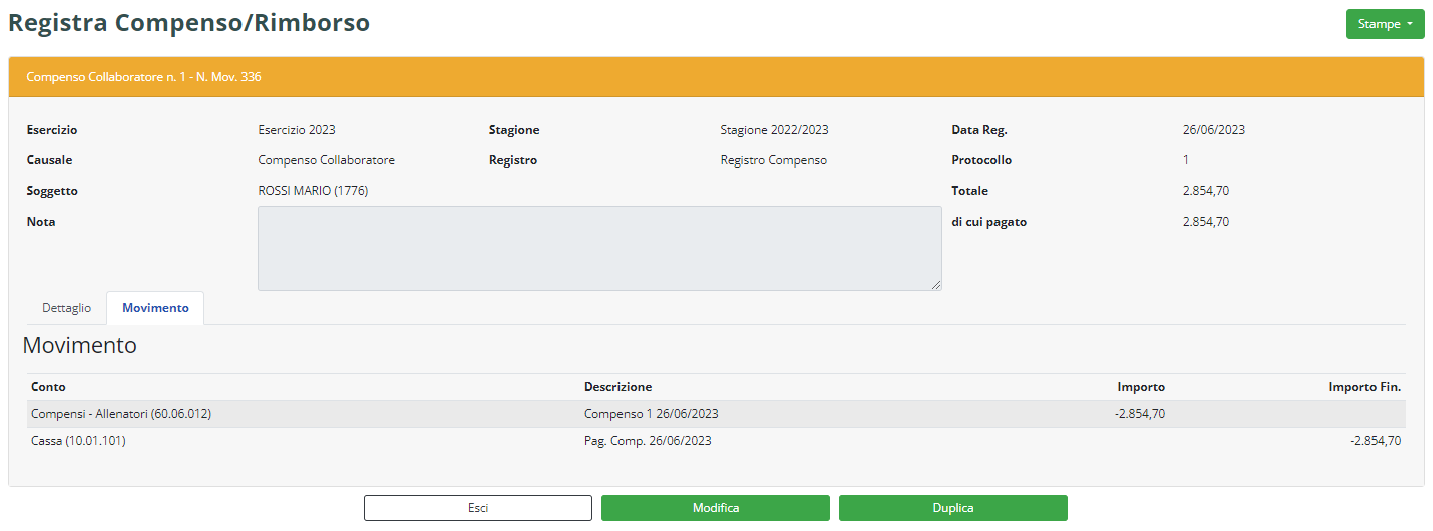Click the Soggetto value ROSSI MARIO (1776)
This screenshot has width=1433, height=531.
pos(313,191)
